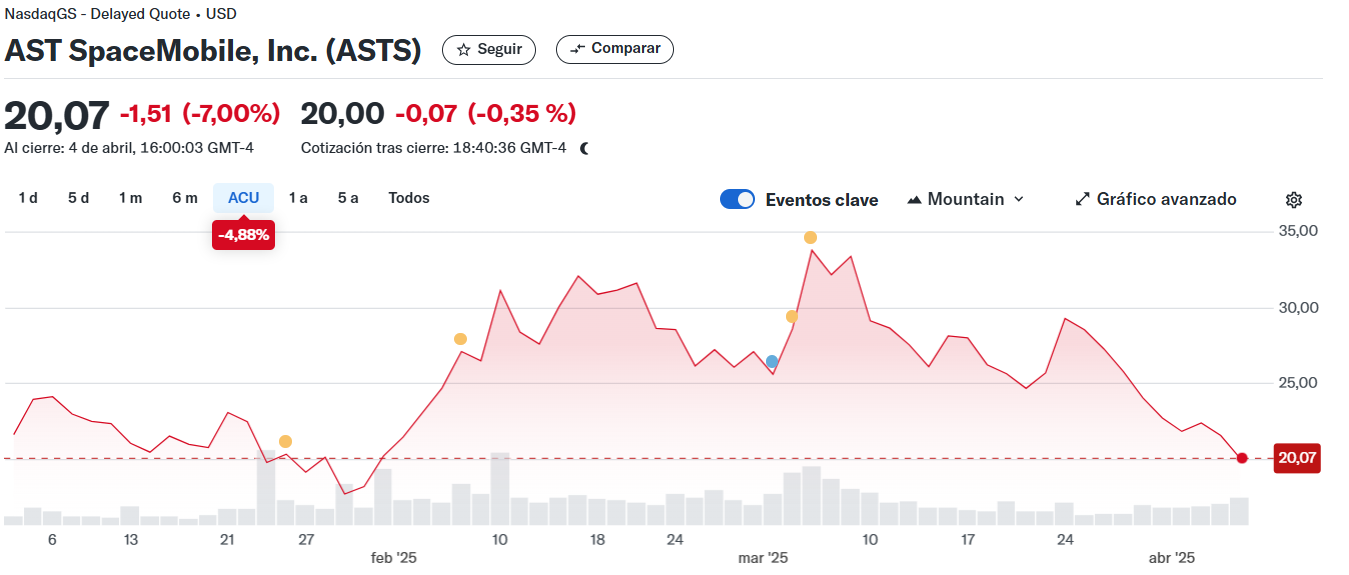Click the Cotización tras cierre timestamp
The width and height of the screenshot is (1349, 575).
click(433, 148)
